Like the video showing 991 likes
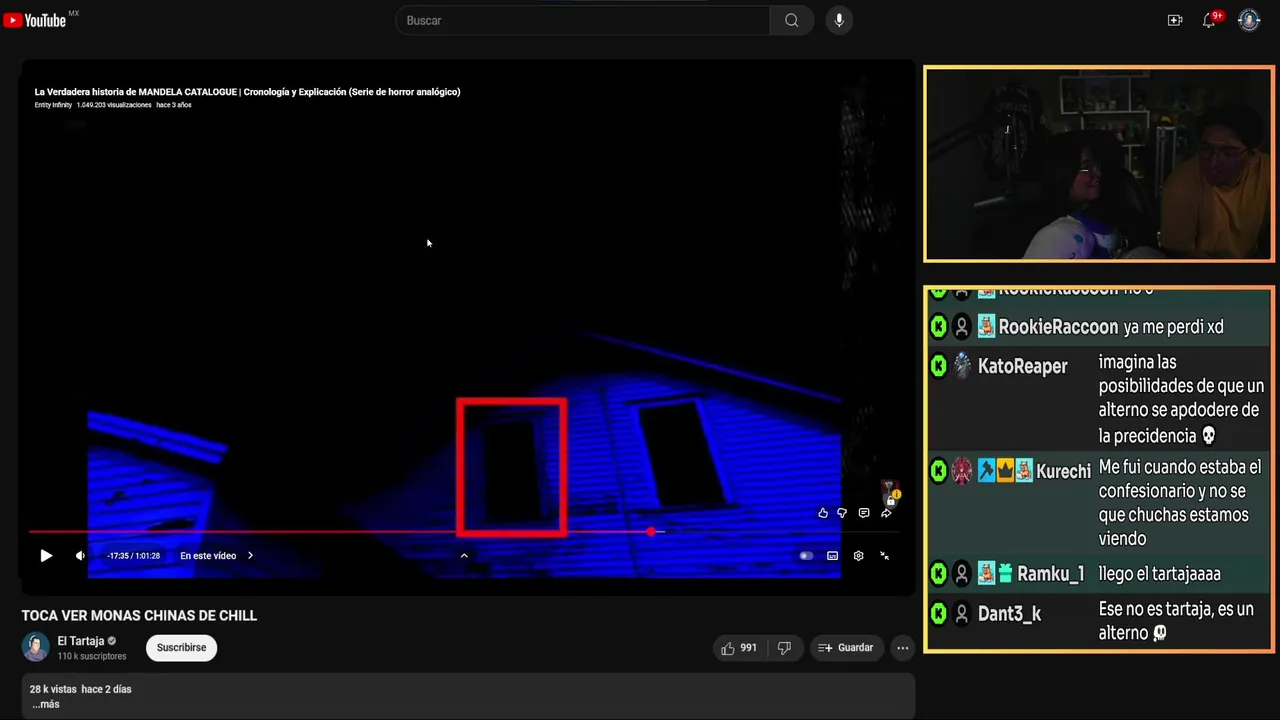 click(x=739, y=648)
